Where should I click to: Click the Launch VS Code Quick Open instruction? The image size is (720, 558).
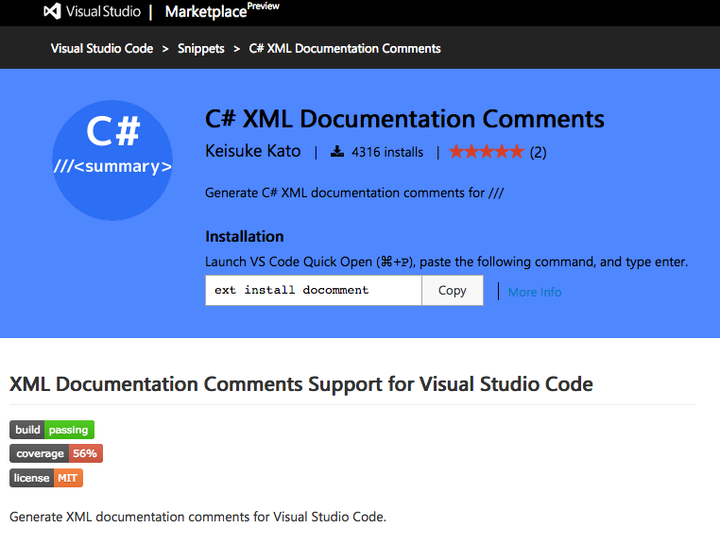tap(446, 262)
